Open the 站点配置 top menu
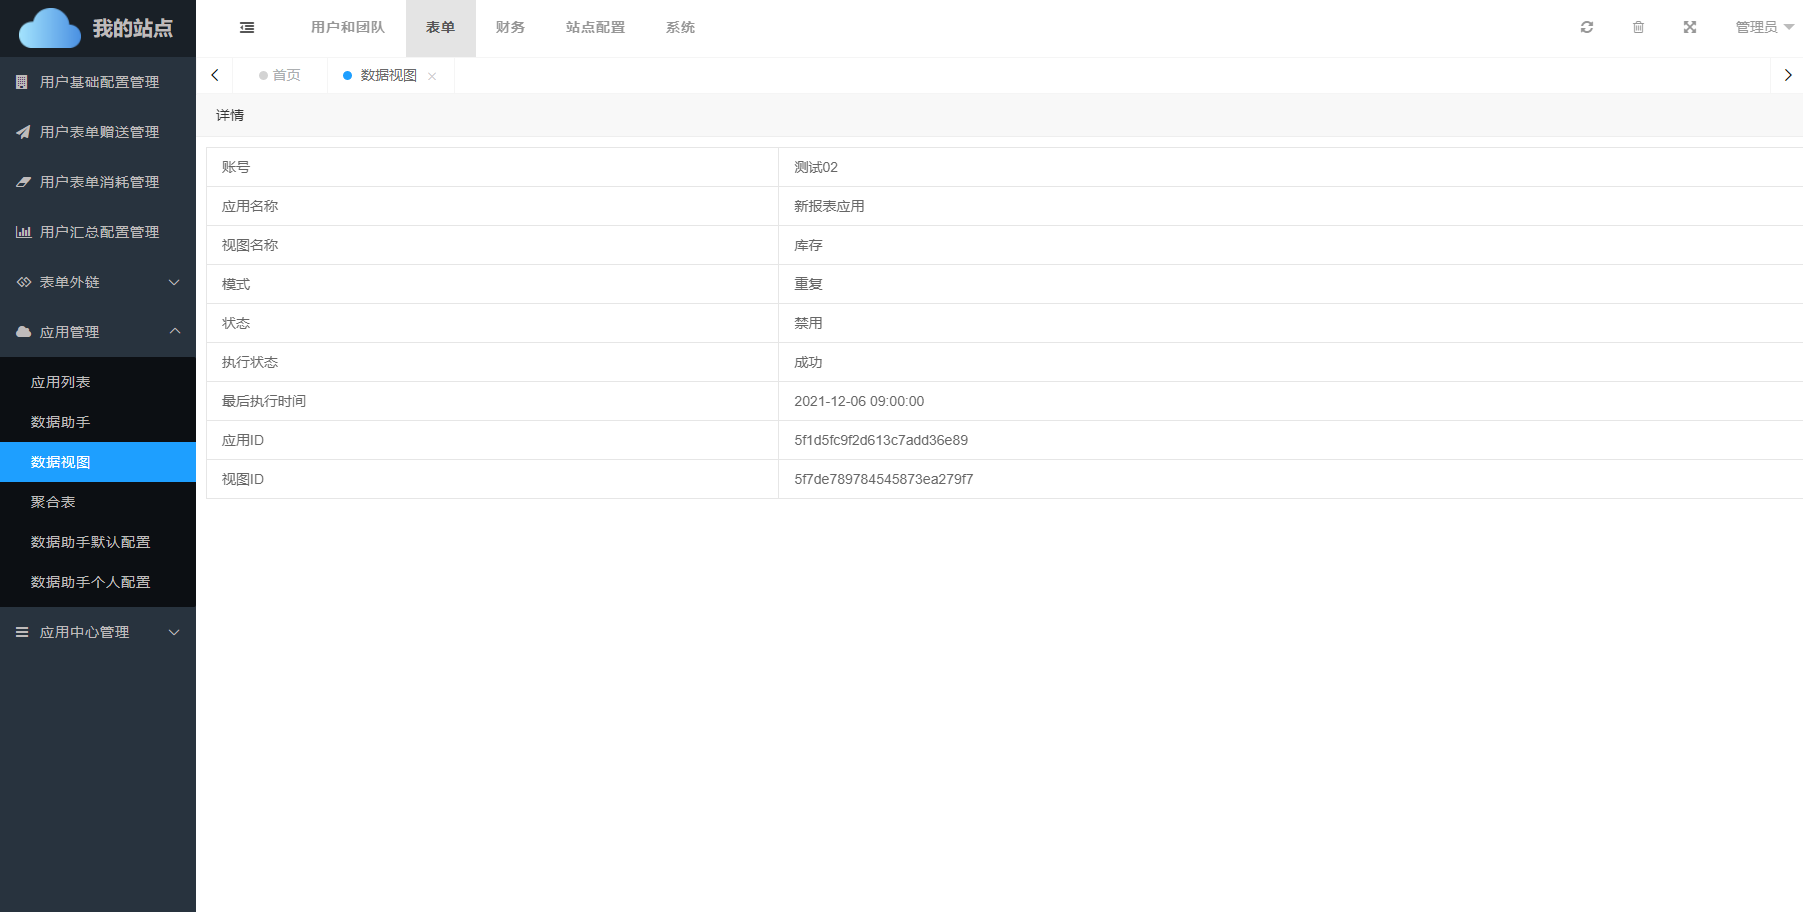 pyautogui.click(x=595, y=27)
